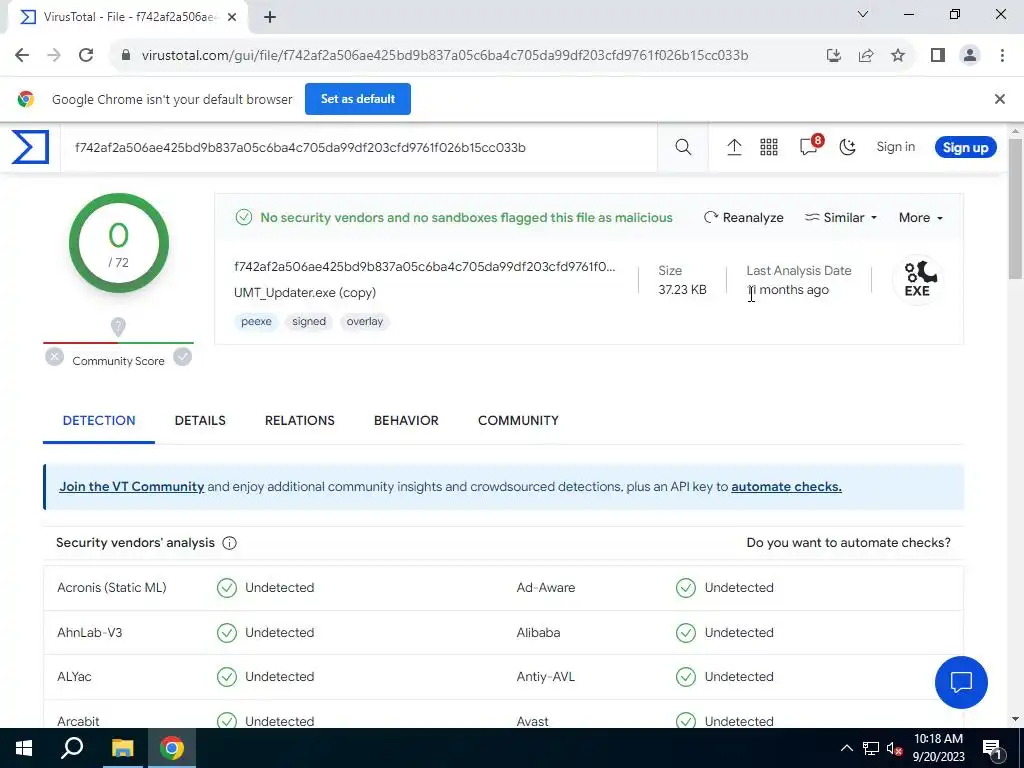The height and width of the screenshot is (768, 1024).
Task: Click the community score question marker
Action: tap(118, 327)
